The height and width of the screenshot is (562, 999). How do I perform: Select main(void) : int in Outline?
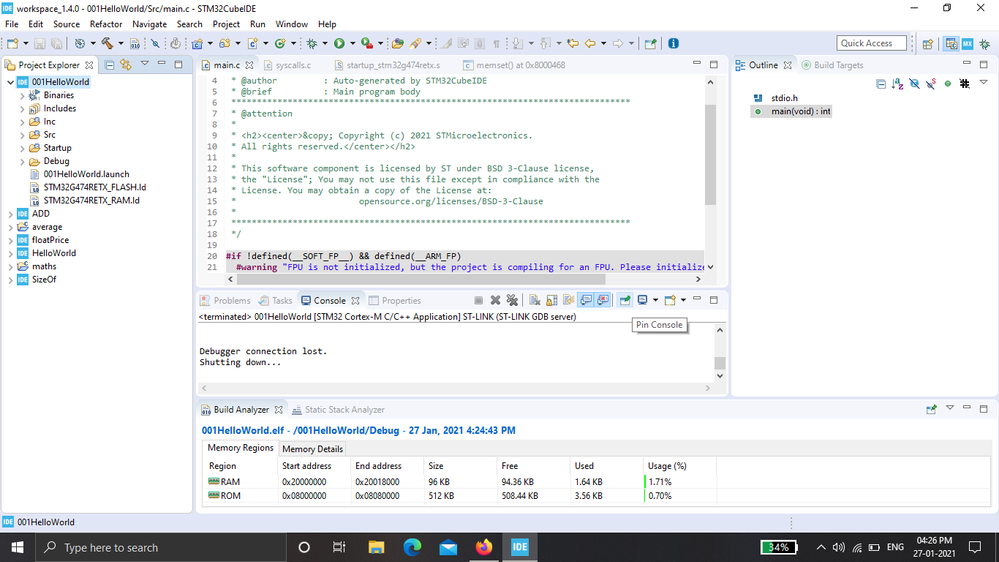pos(800,111)
